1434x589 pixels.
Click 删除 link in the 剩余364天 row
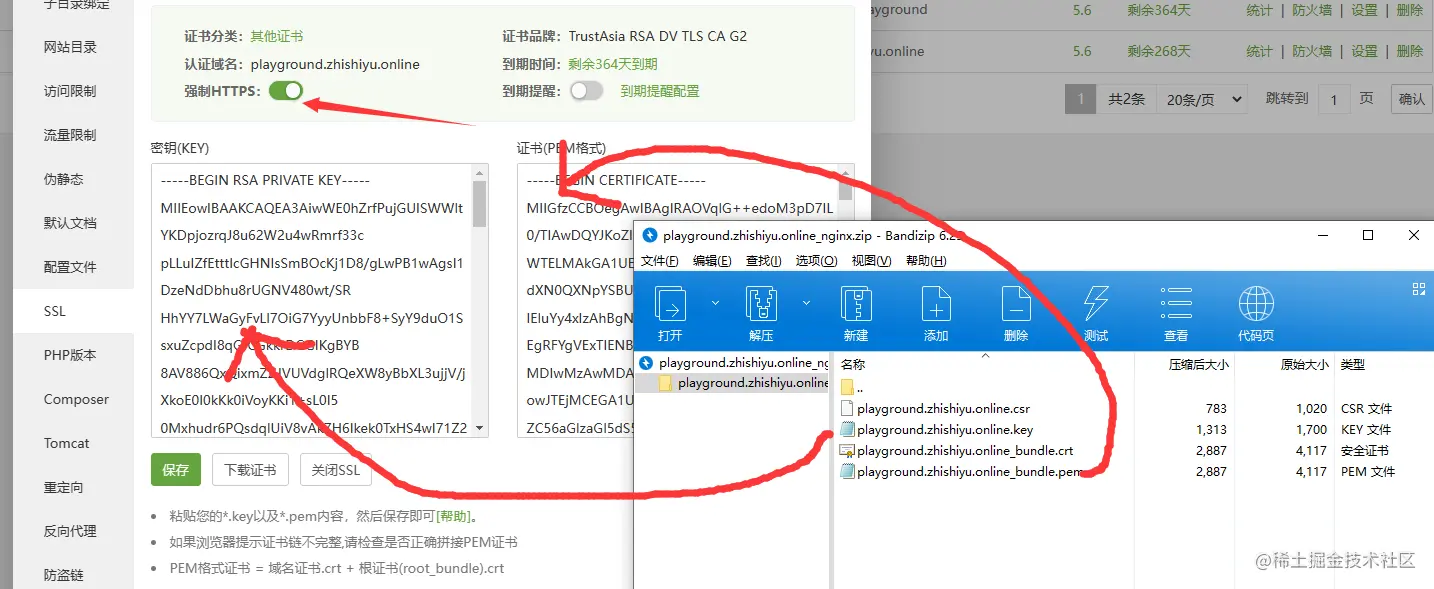click(x=1409, y=10)
